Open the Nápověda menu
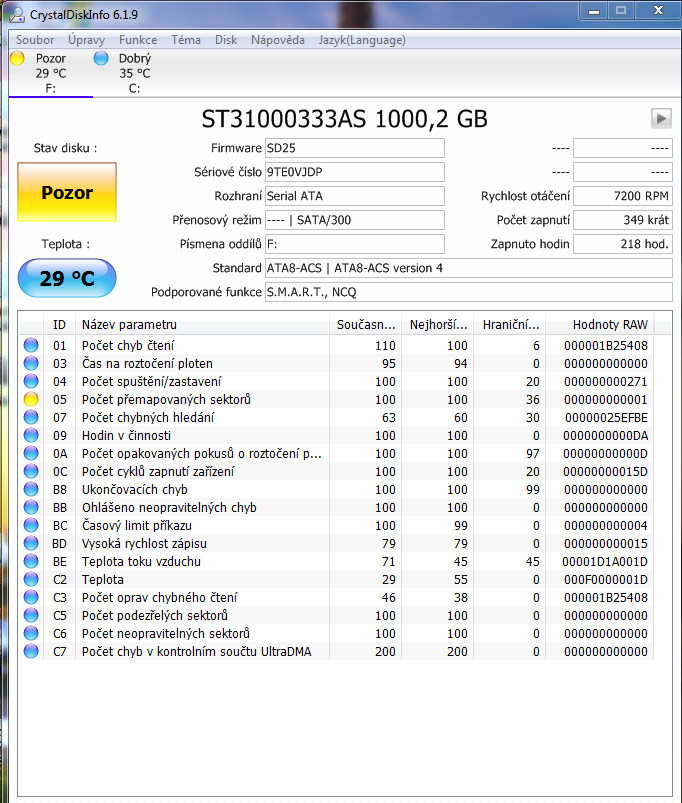 pos(278,40)
